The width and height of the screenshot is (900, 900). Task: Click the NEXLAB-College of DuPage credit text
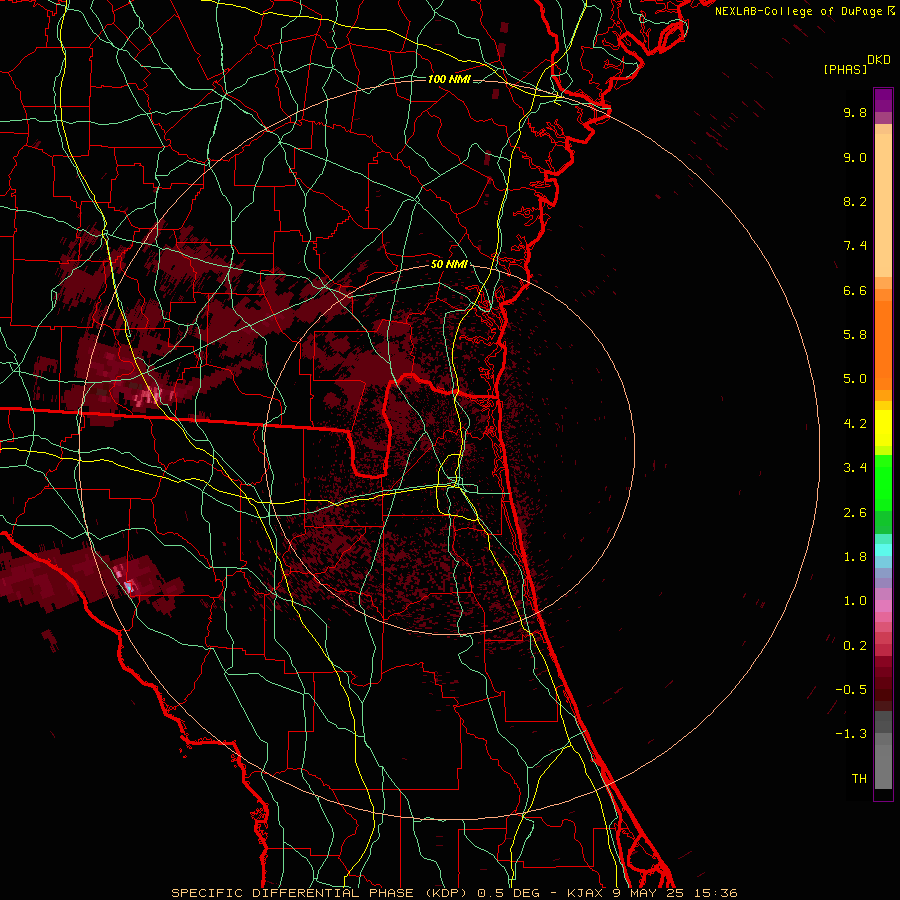[800, 11]
